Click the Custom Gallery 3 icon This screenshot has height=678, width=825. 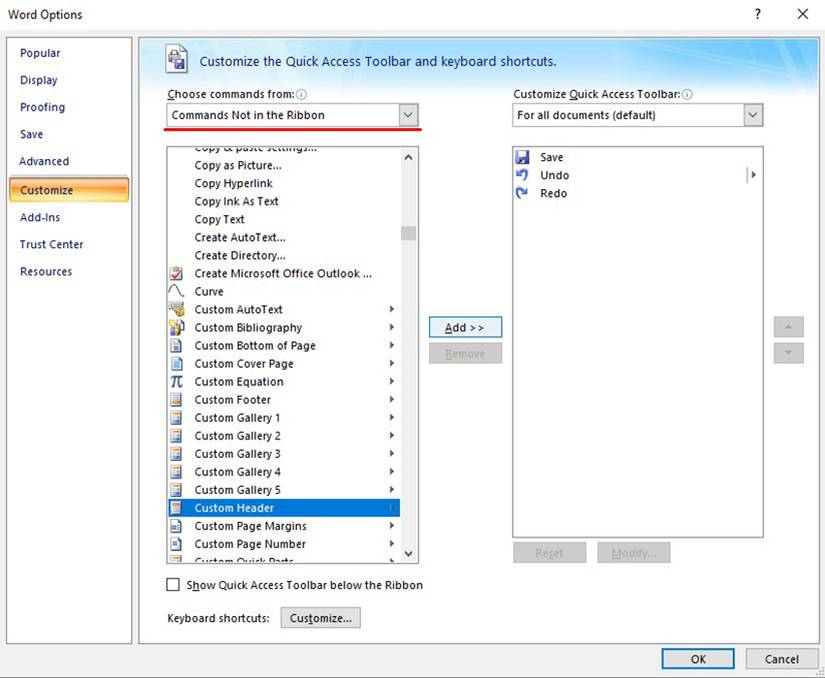(176, 453)
